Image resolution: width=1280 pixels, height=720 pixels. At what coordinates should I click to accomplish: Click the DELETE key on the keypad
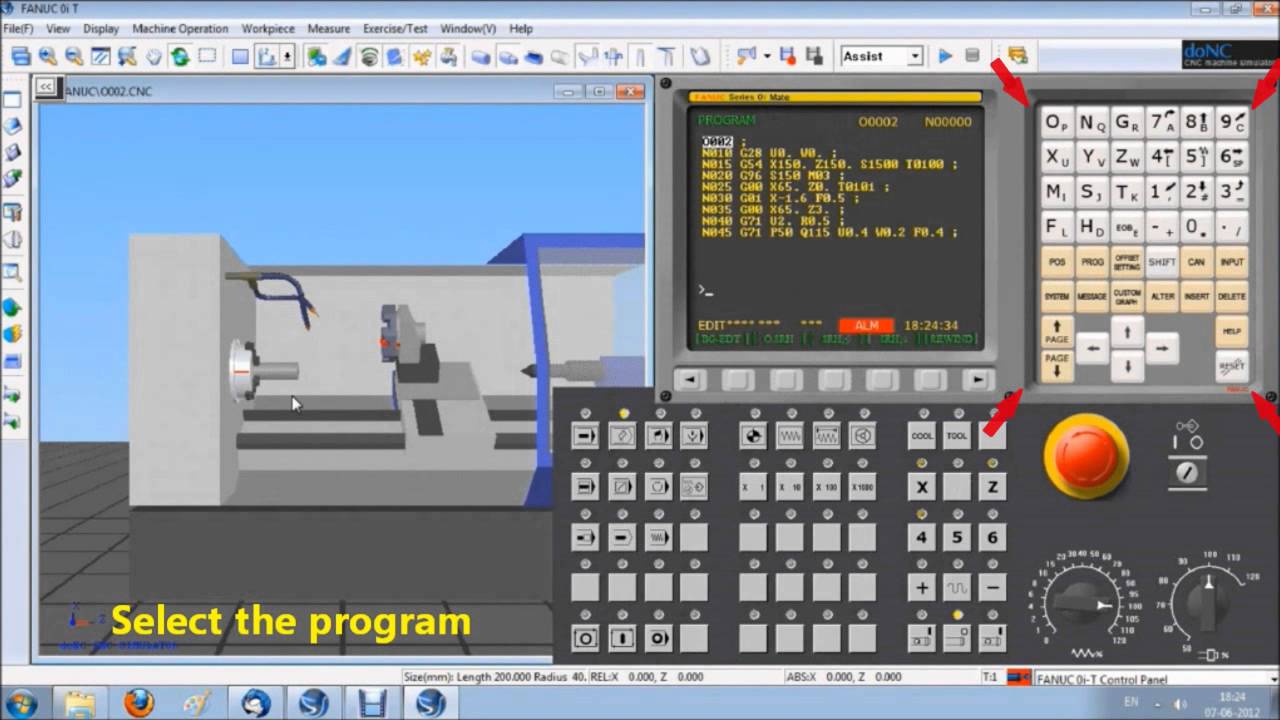(1232, 297)
